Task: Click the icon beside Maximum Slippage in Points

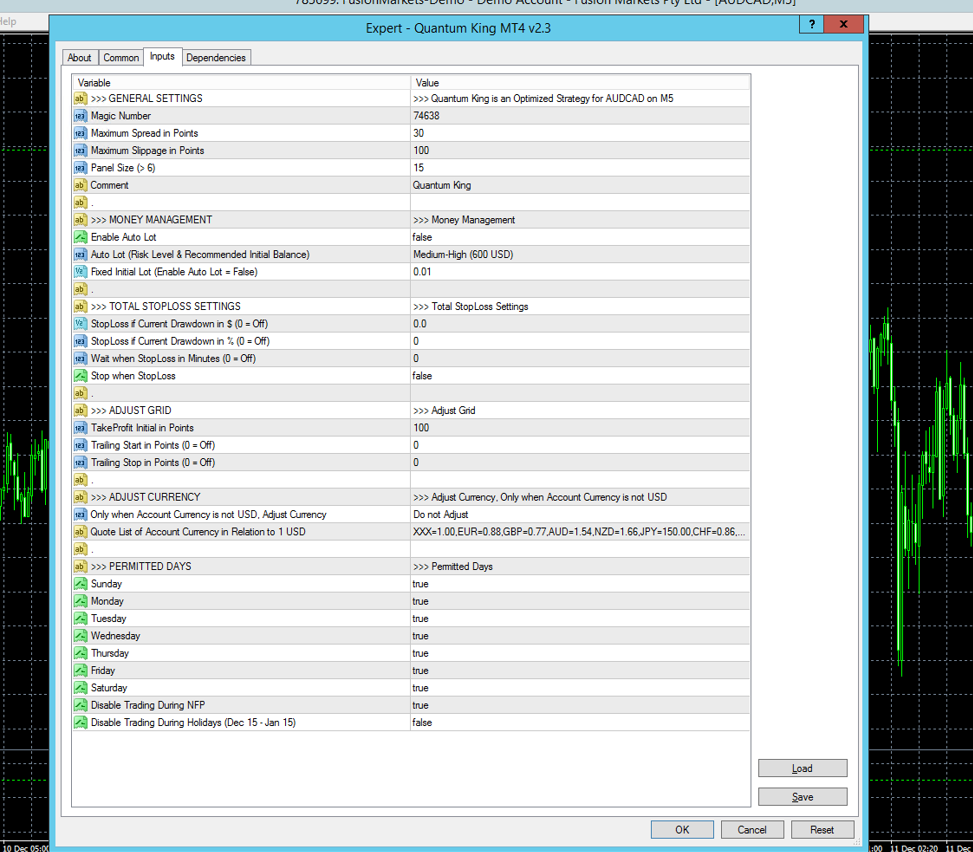Action: point(80,151)
